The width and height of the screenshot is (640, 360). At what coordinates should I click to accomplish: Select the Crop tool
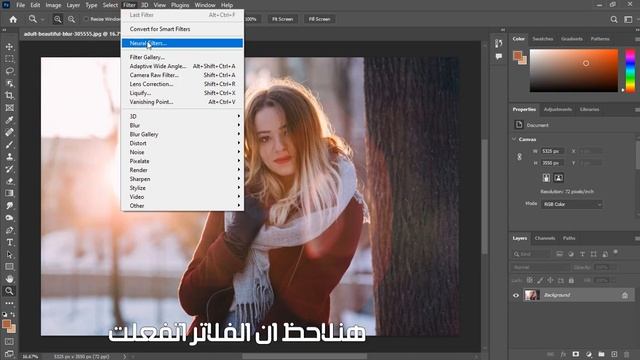pos(9,96)
